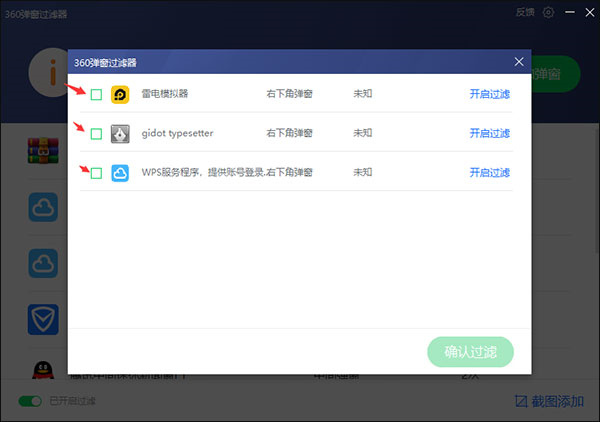Open settings gear in main window
Image resolution: width=600 pixels, height=422 pixels.
click(x=548, y=13)
